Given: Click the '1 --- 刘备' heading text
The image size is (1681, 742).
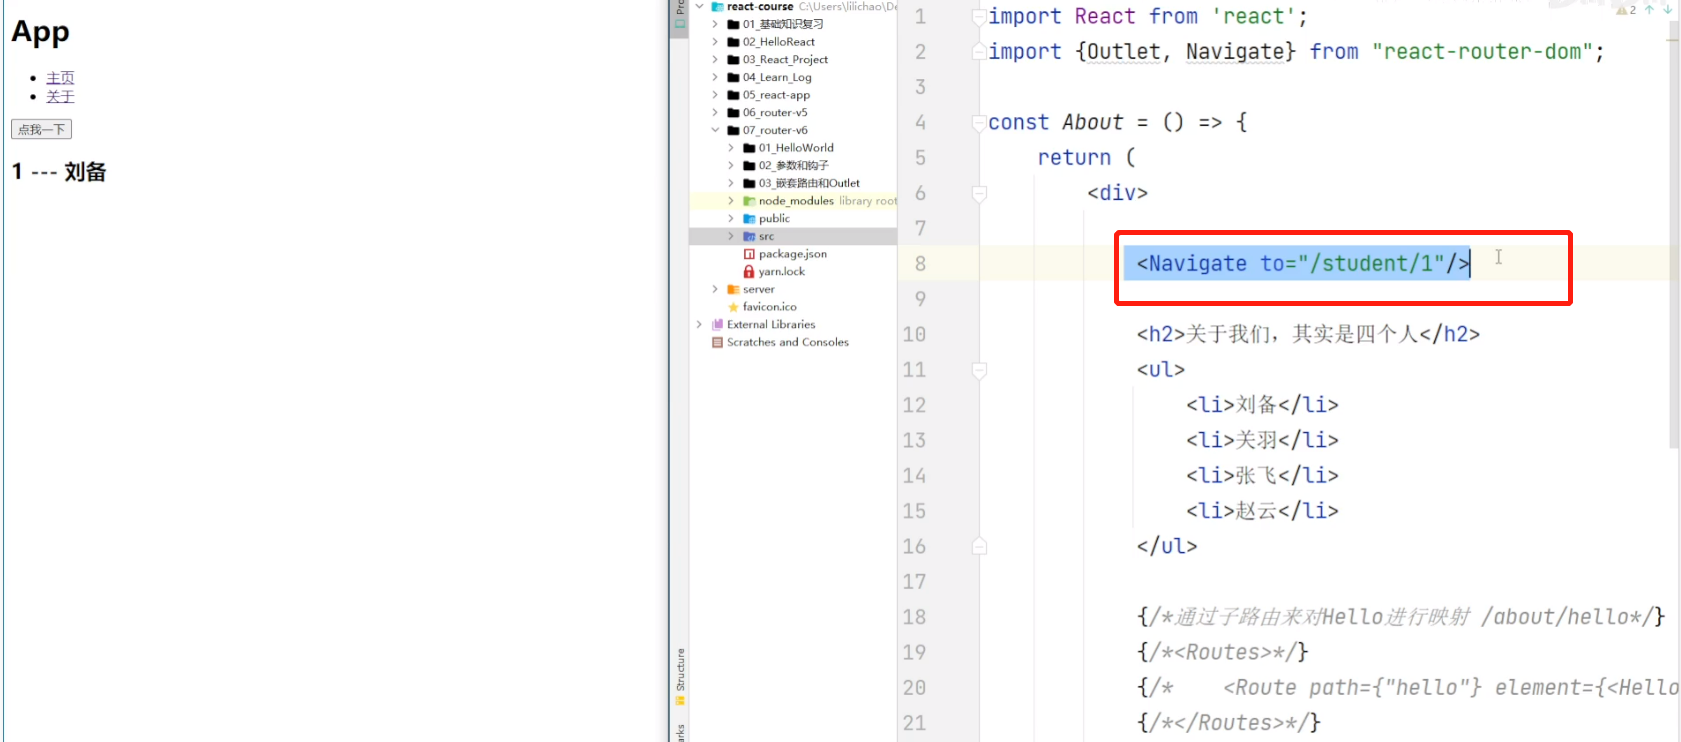Looking at the screenshot, I should 59,172.
